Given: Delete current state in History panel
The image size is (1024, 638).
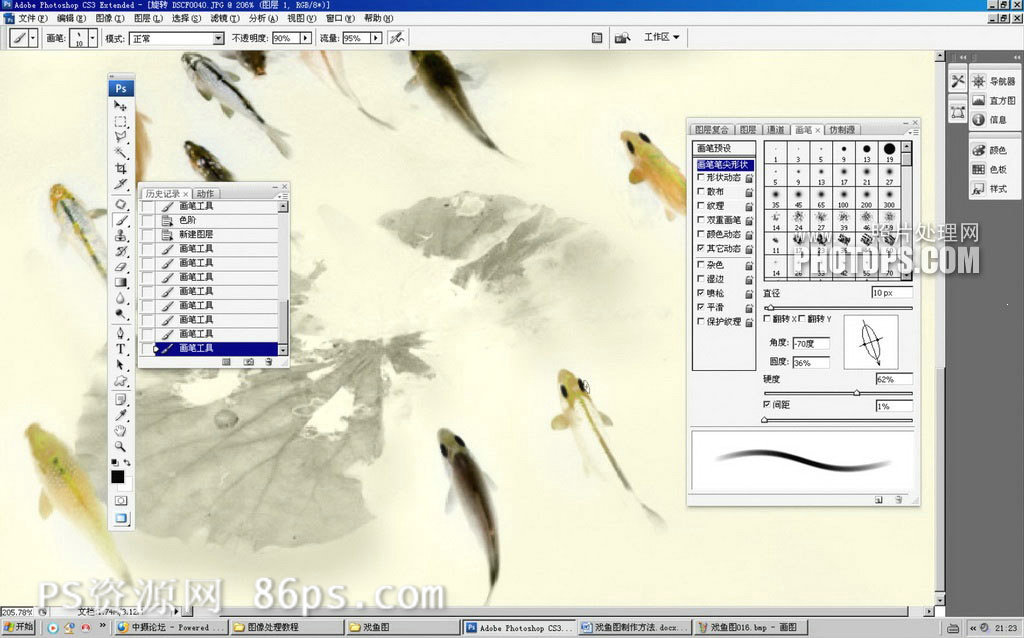Looking at the screenshot, I should coord(268,361).
